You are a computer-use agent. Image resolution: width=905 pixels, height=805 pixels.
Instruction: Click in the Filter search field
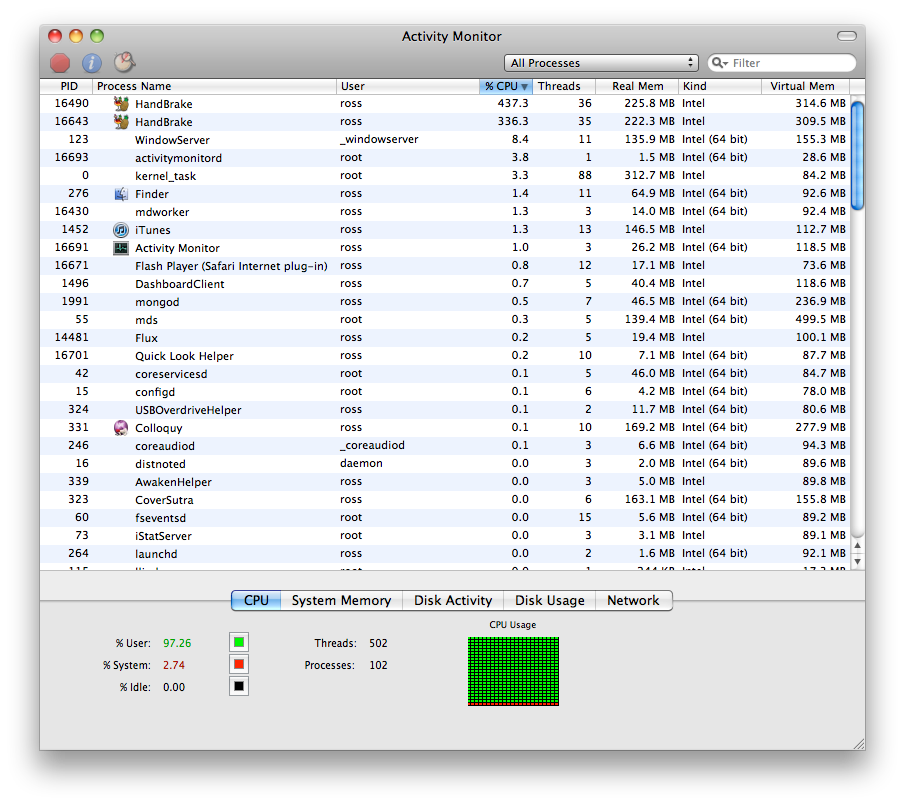(790, 63)
